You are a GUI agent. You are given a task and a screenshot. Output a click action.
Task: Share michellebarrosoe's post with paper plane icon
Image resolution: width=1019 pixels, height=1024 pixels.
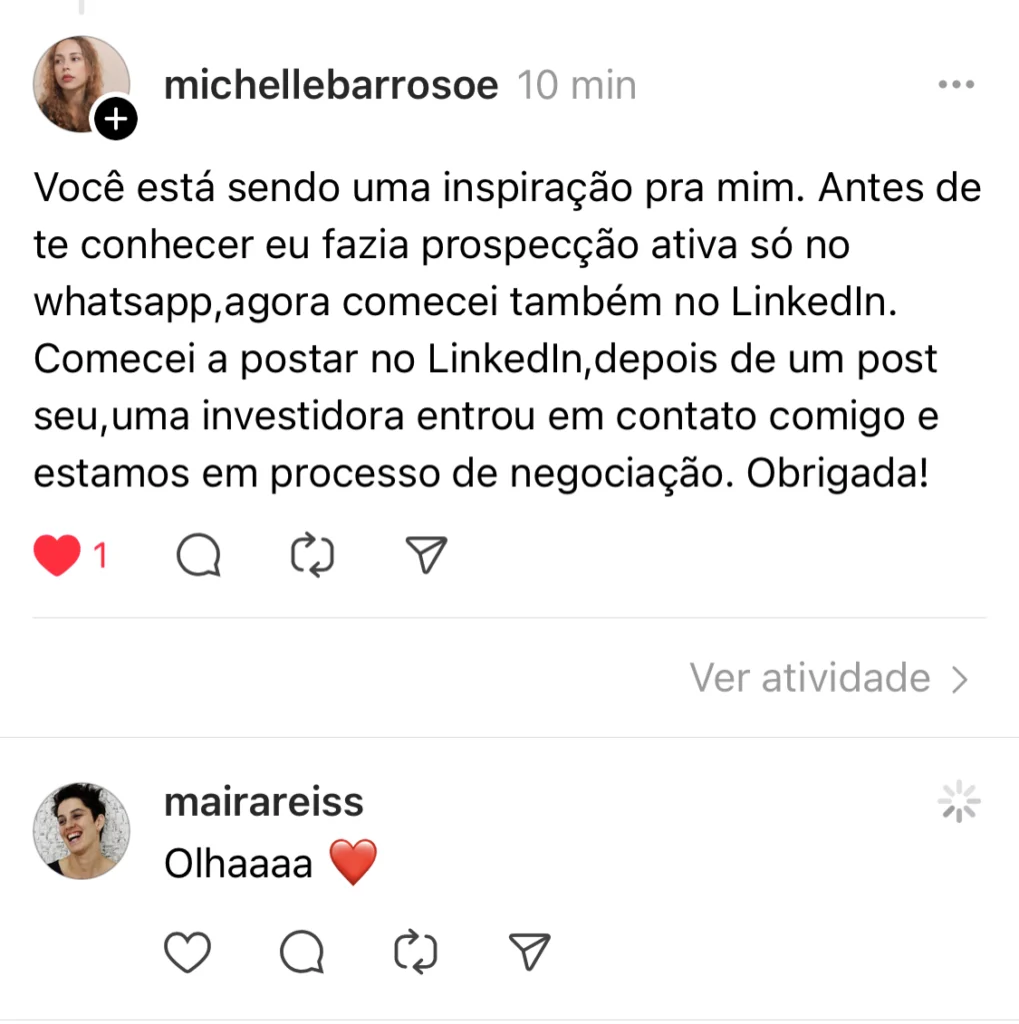(426, 555)
